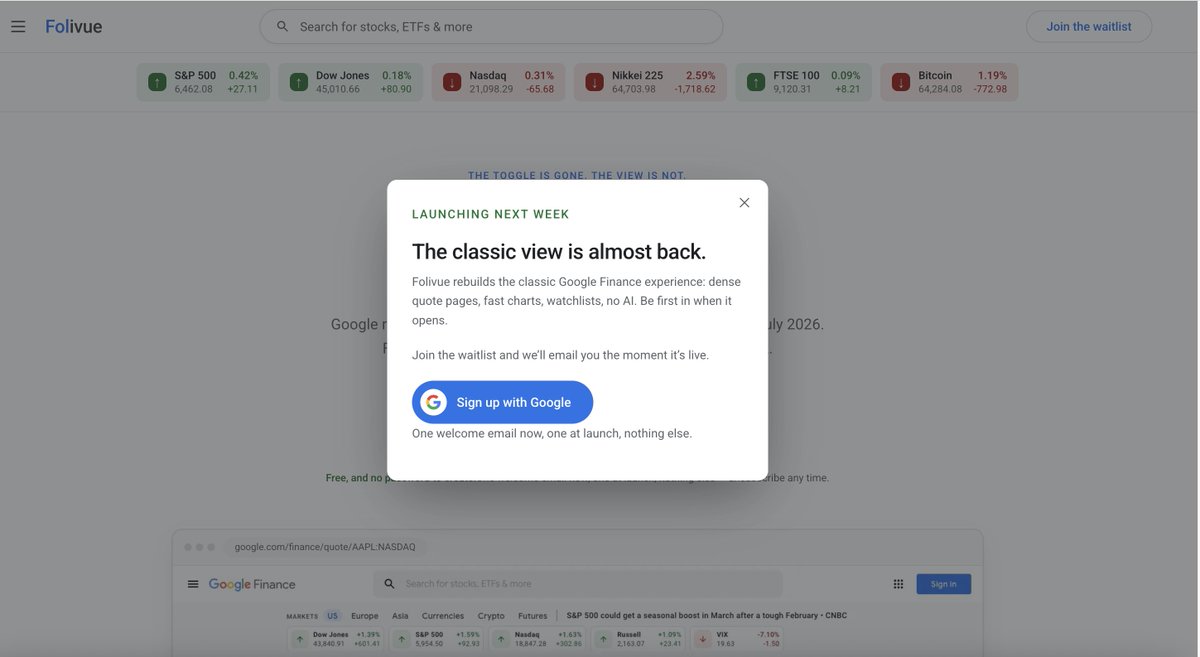Open the FTSE 100 ticker card

click(803, 82)
